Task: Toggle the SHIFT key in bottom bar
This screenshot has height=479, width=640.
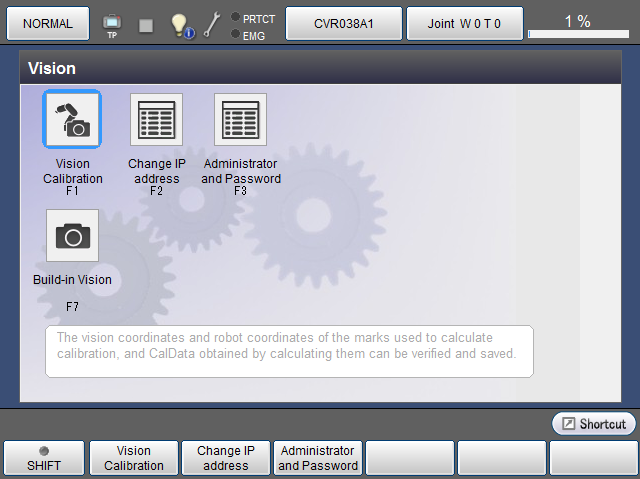Action: (44, 458)
